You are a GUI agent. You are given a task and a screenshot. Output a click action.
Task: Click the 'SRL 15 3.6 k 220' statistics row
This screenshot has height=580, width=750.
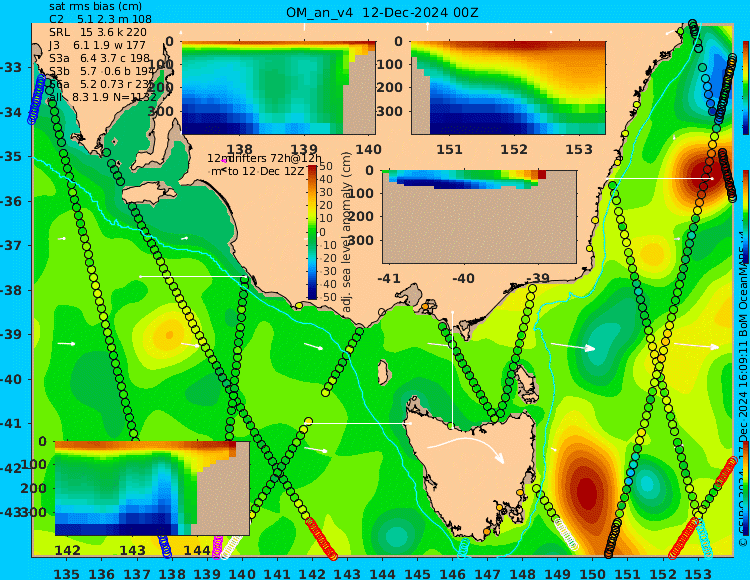[x=98, y=32]
